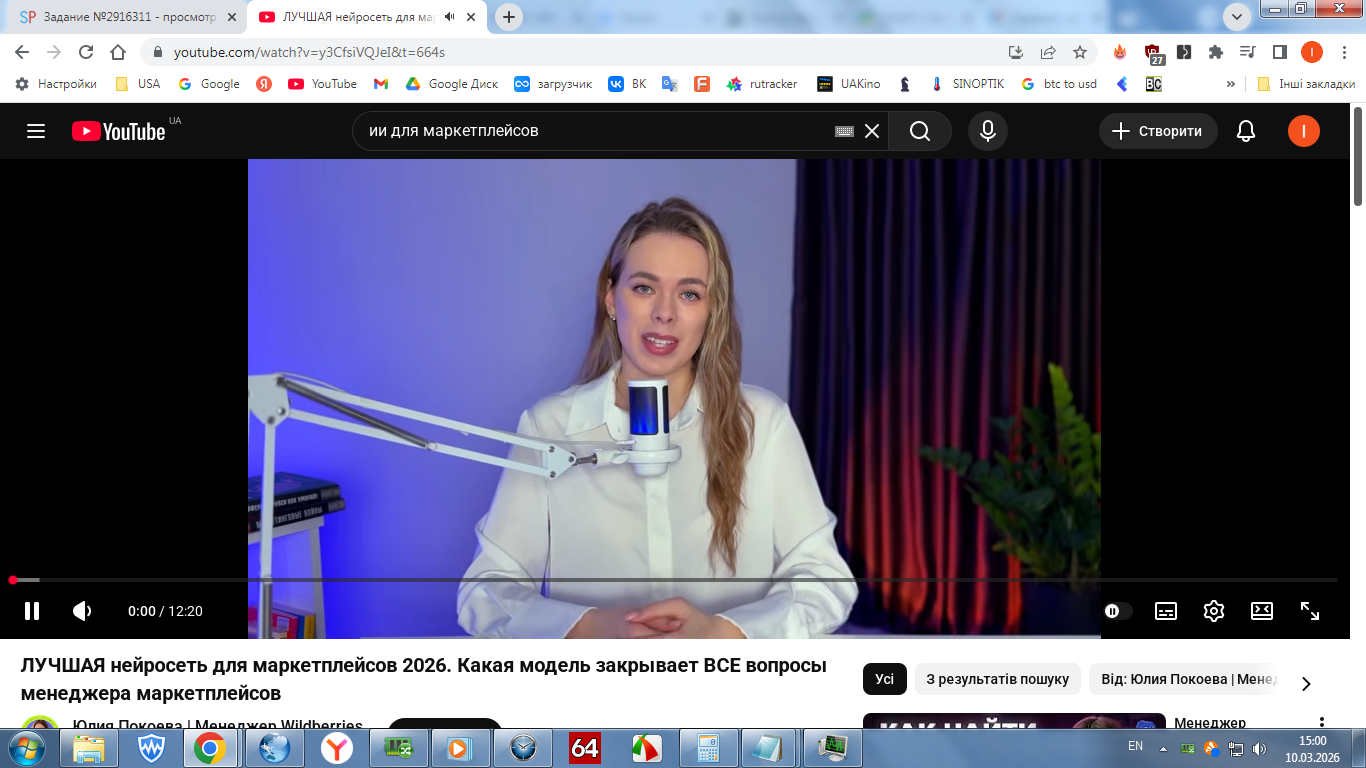This screenshot has width=1366, height=768.
Task: Show hidden system tray icons
Action: point(1163,748)
